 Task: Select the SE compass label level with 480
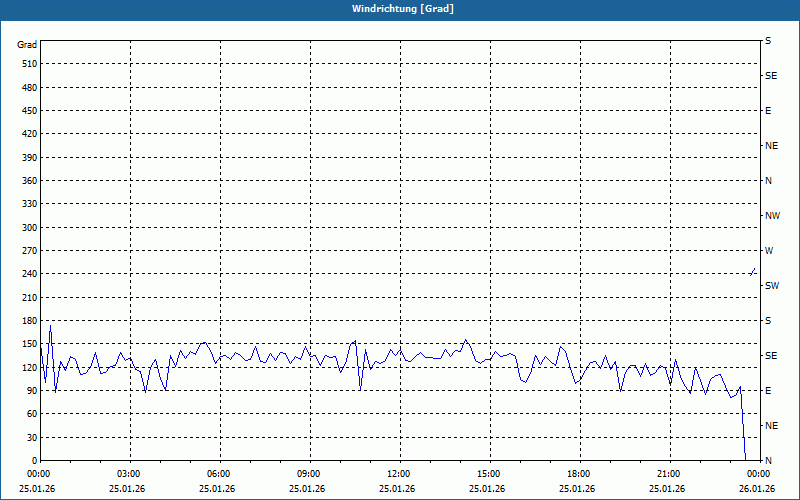click(x=771, y=76)
